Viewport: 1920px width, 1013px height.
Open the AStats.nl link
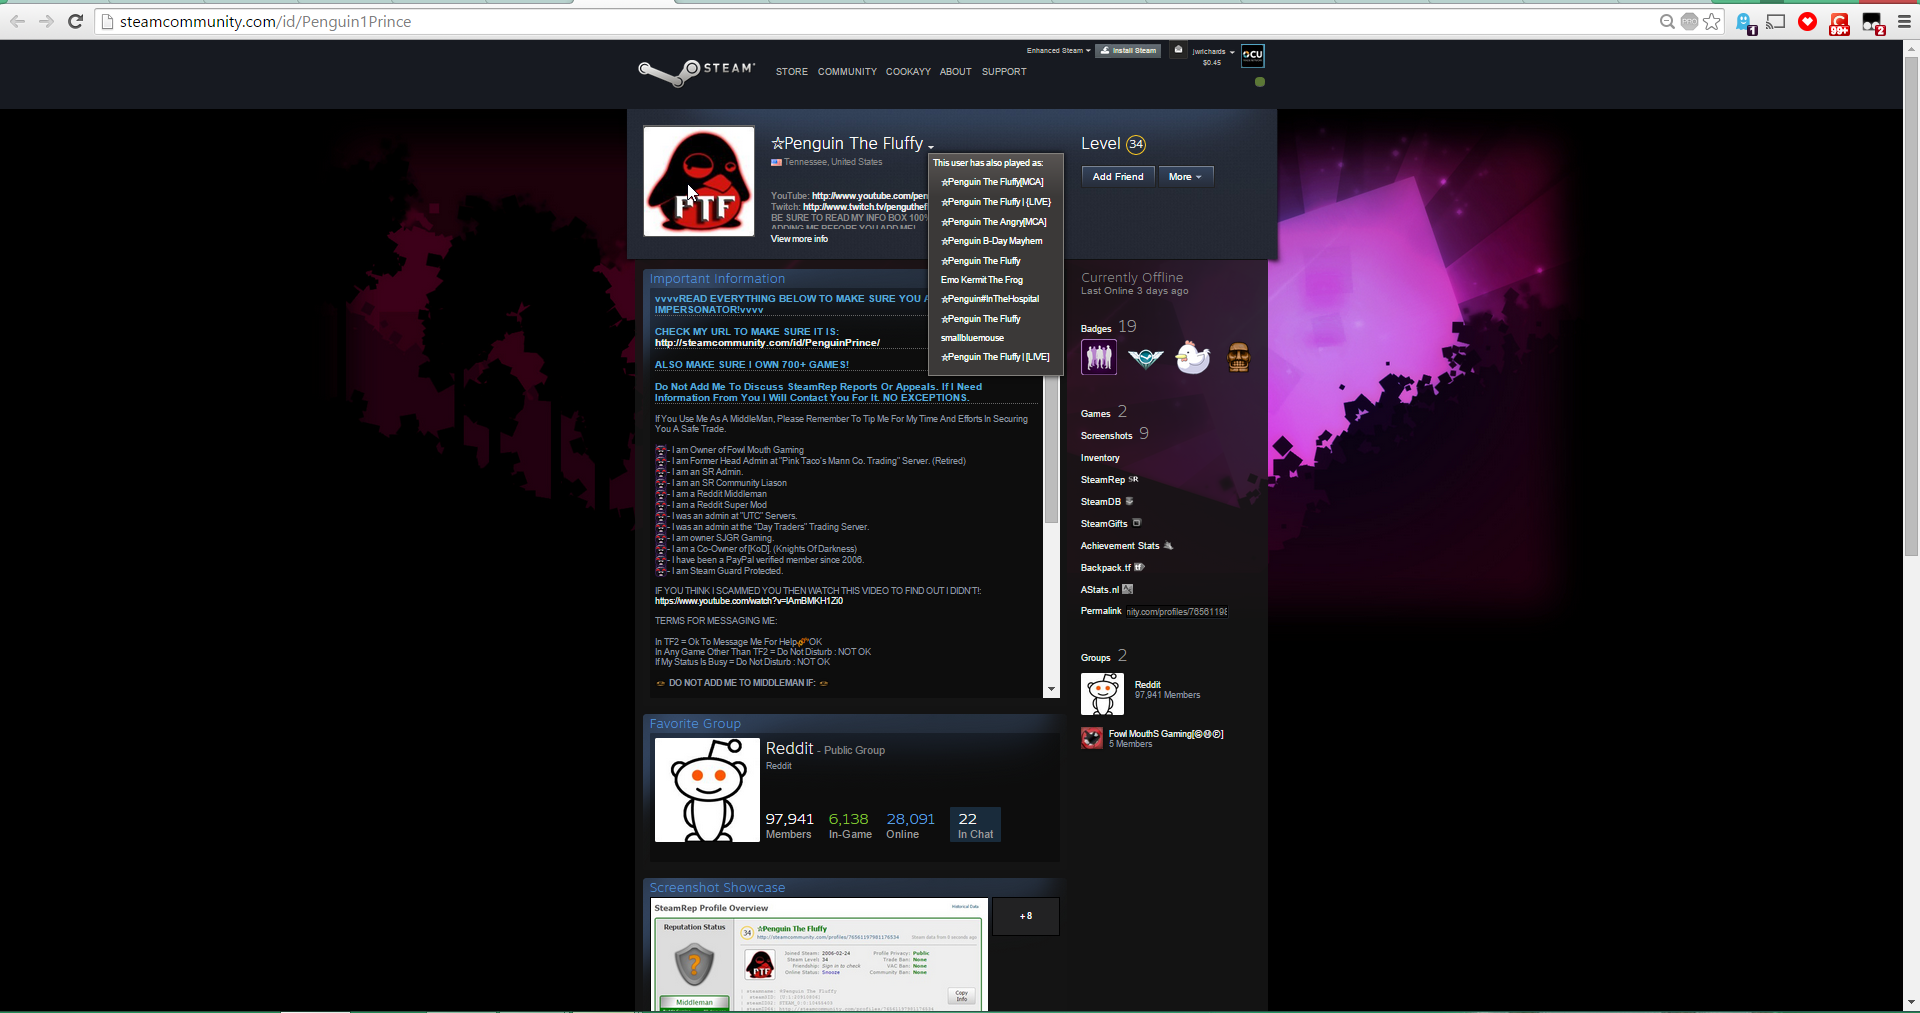click(x=1107, y=590)
